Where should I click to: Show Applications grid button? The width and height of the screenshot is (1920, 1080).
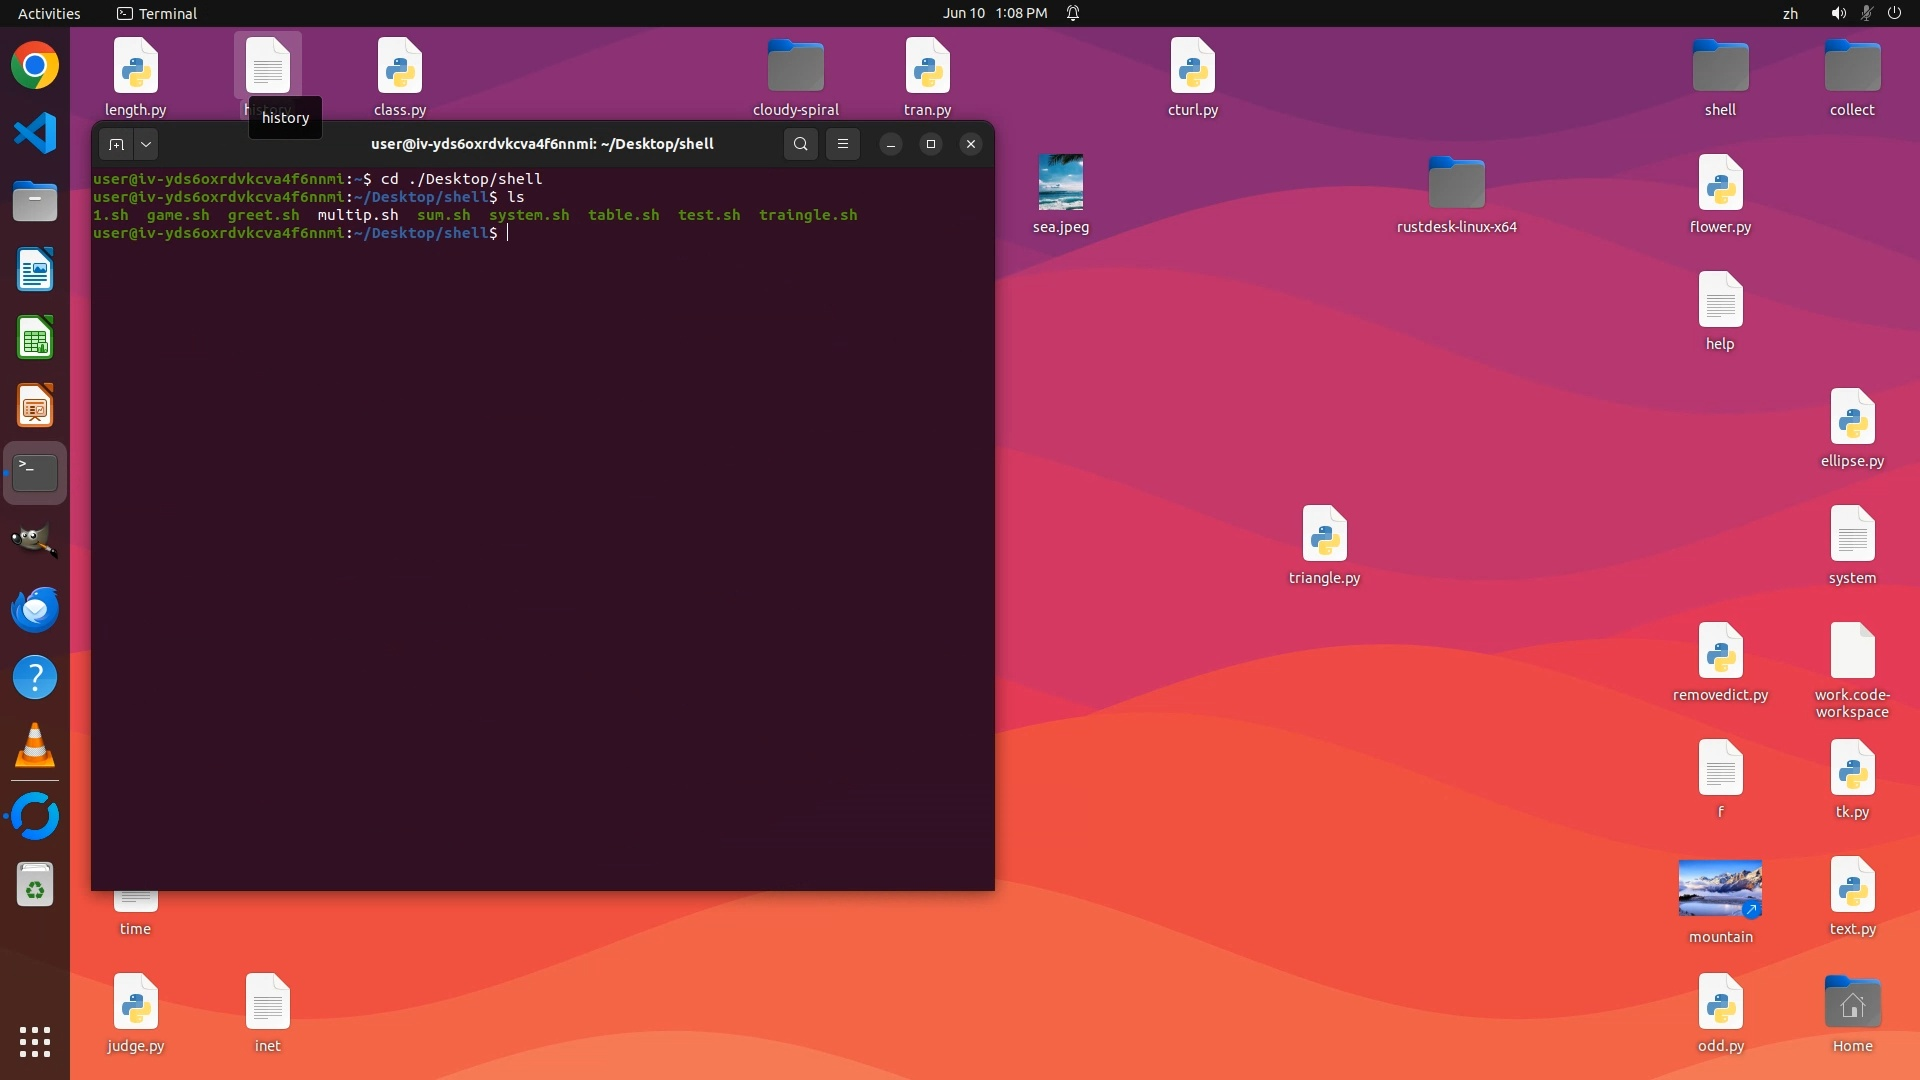click(35, 1042)
